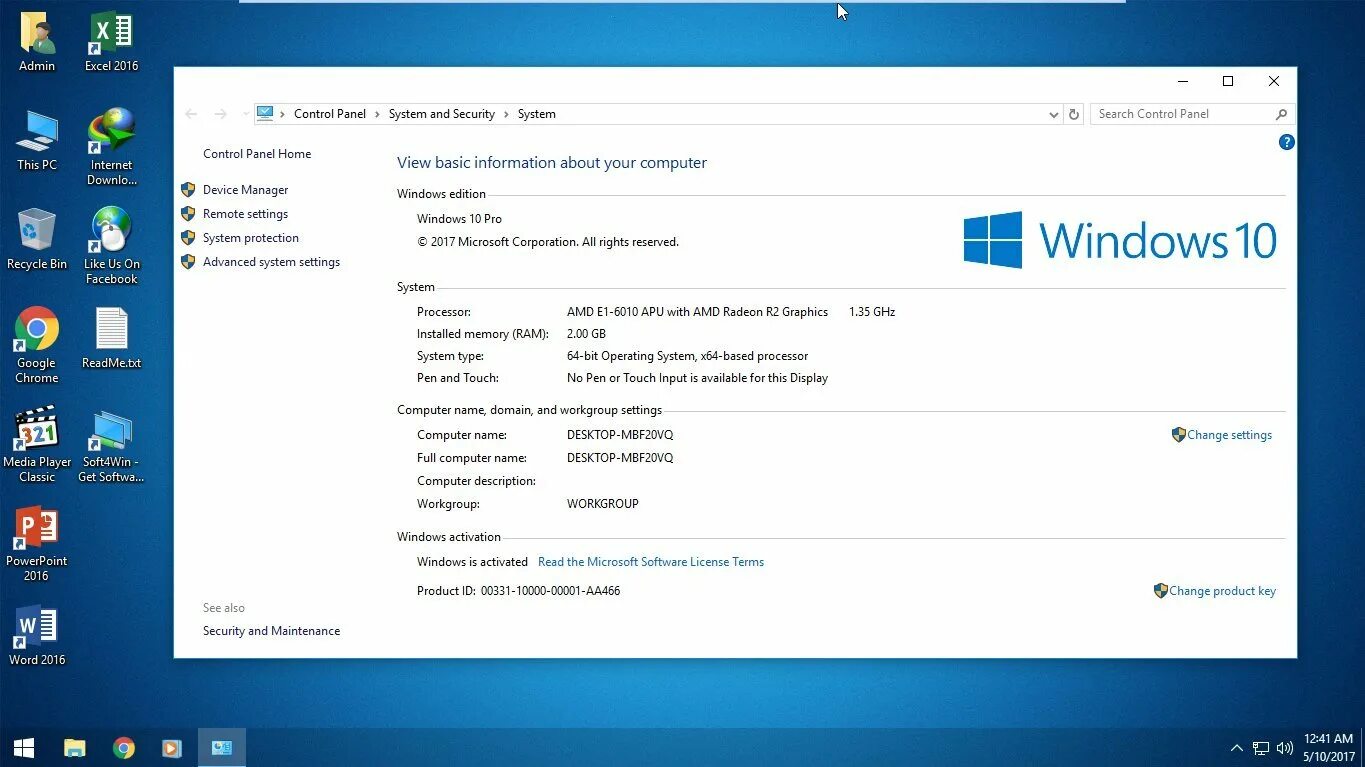Open Remote settings
The height and width of the screenshot is (767, 1365).
pos(245,214)
